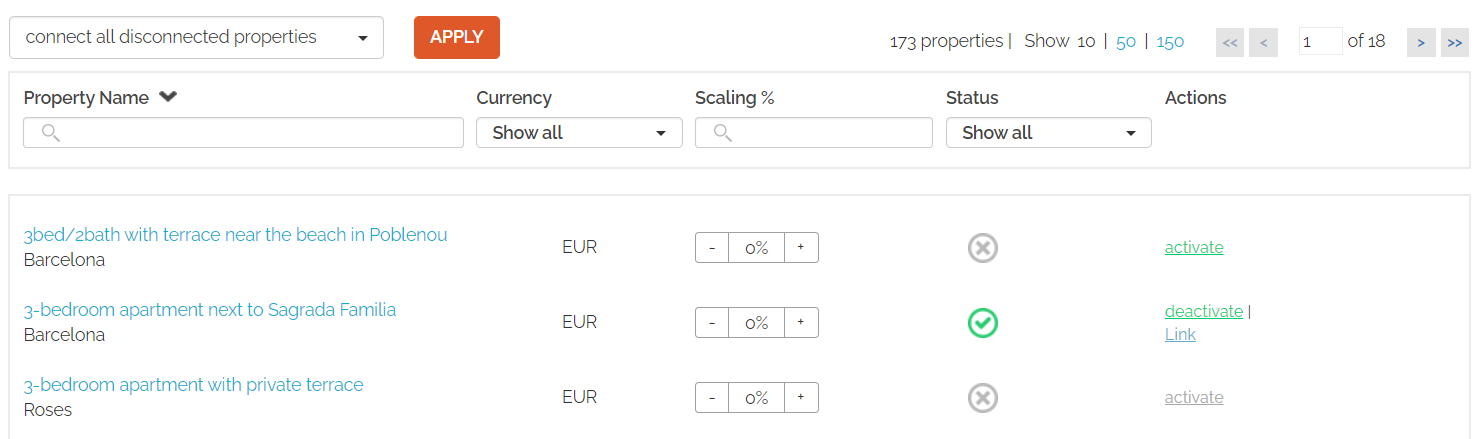Show 150 properties per page

[x=1170, y=41]
